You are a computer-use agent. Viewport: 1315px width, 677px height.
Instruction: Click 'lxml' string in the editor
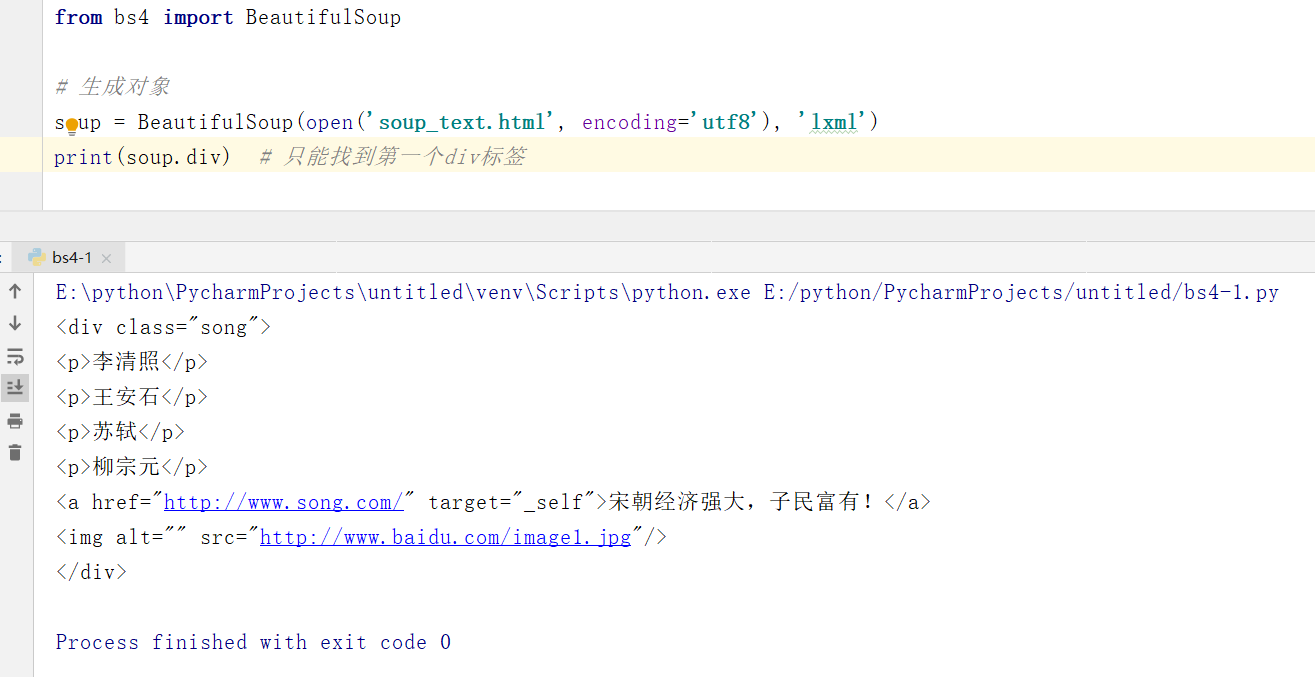[x=834, y=122]
